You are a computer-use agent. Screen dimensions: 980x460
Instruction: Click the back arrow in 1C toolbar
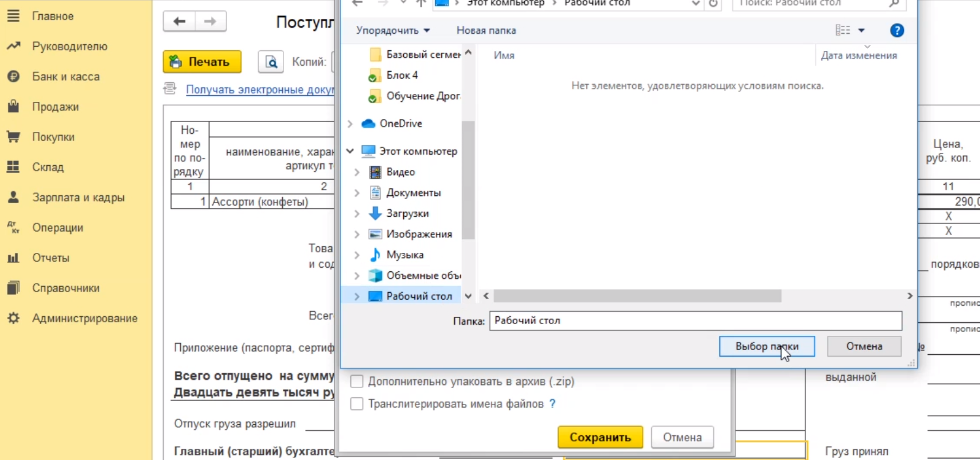point(180,22)
